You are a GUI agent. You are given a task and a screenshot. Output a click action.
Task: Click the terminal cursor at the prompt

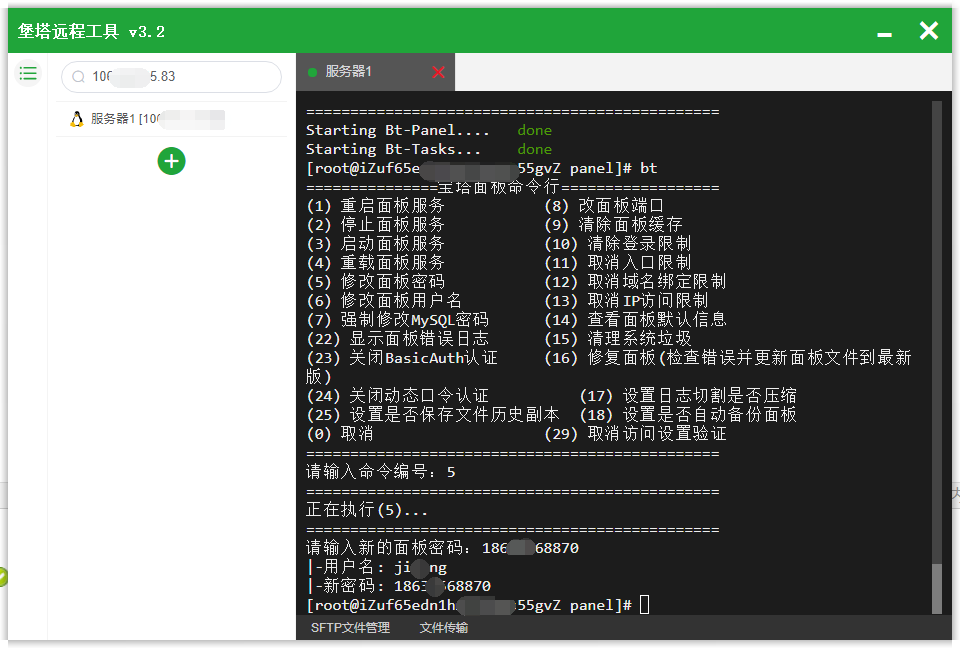[x=645, y=605]
